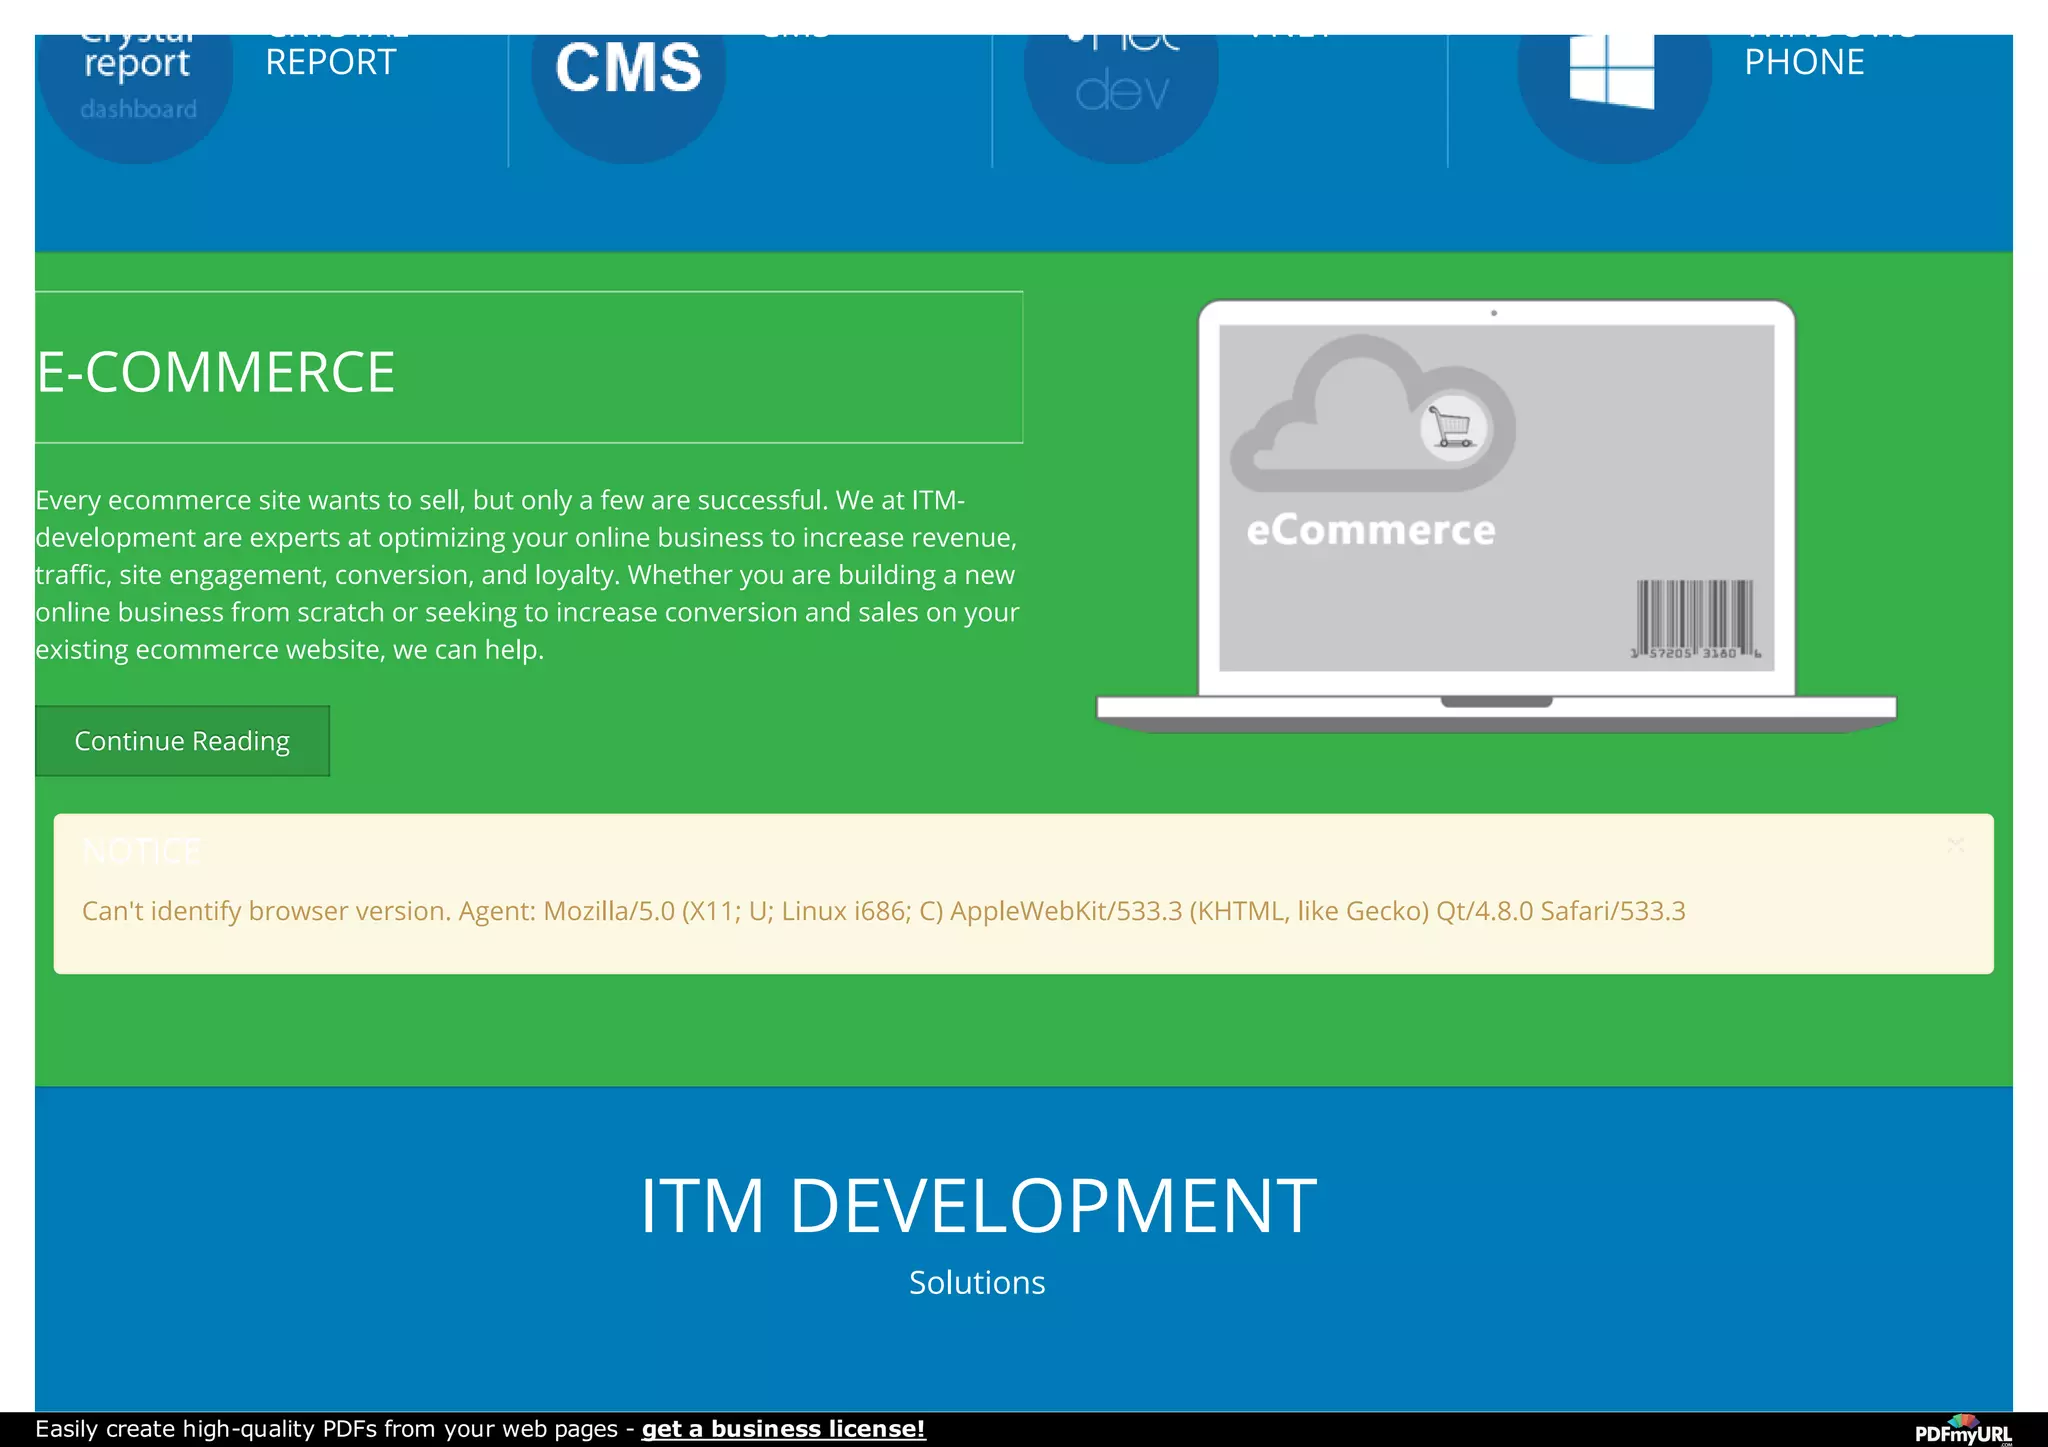Click the browser agent warning message text
The width and height of the screenshot is (2048, 1447).
click(883, 911)
